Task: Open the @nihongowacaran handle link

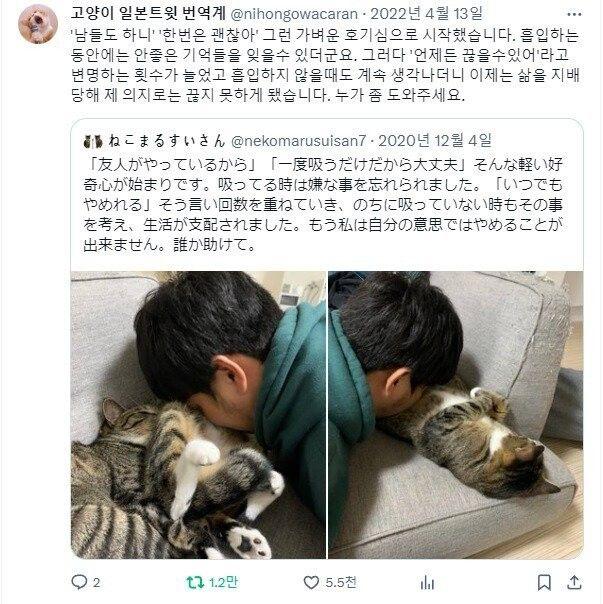Action: (294, 14)
